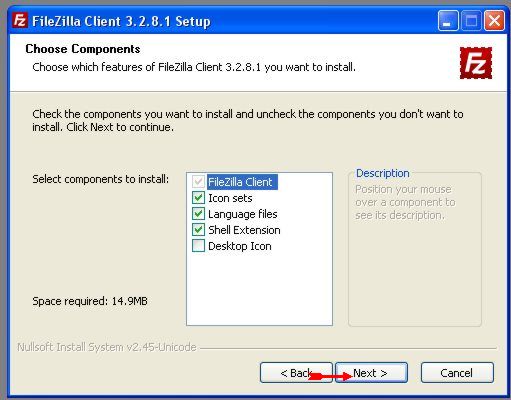Select the Shell Extension component label
Viewport: 511px width, 400px height.
tap(244, 230)
